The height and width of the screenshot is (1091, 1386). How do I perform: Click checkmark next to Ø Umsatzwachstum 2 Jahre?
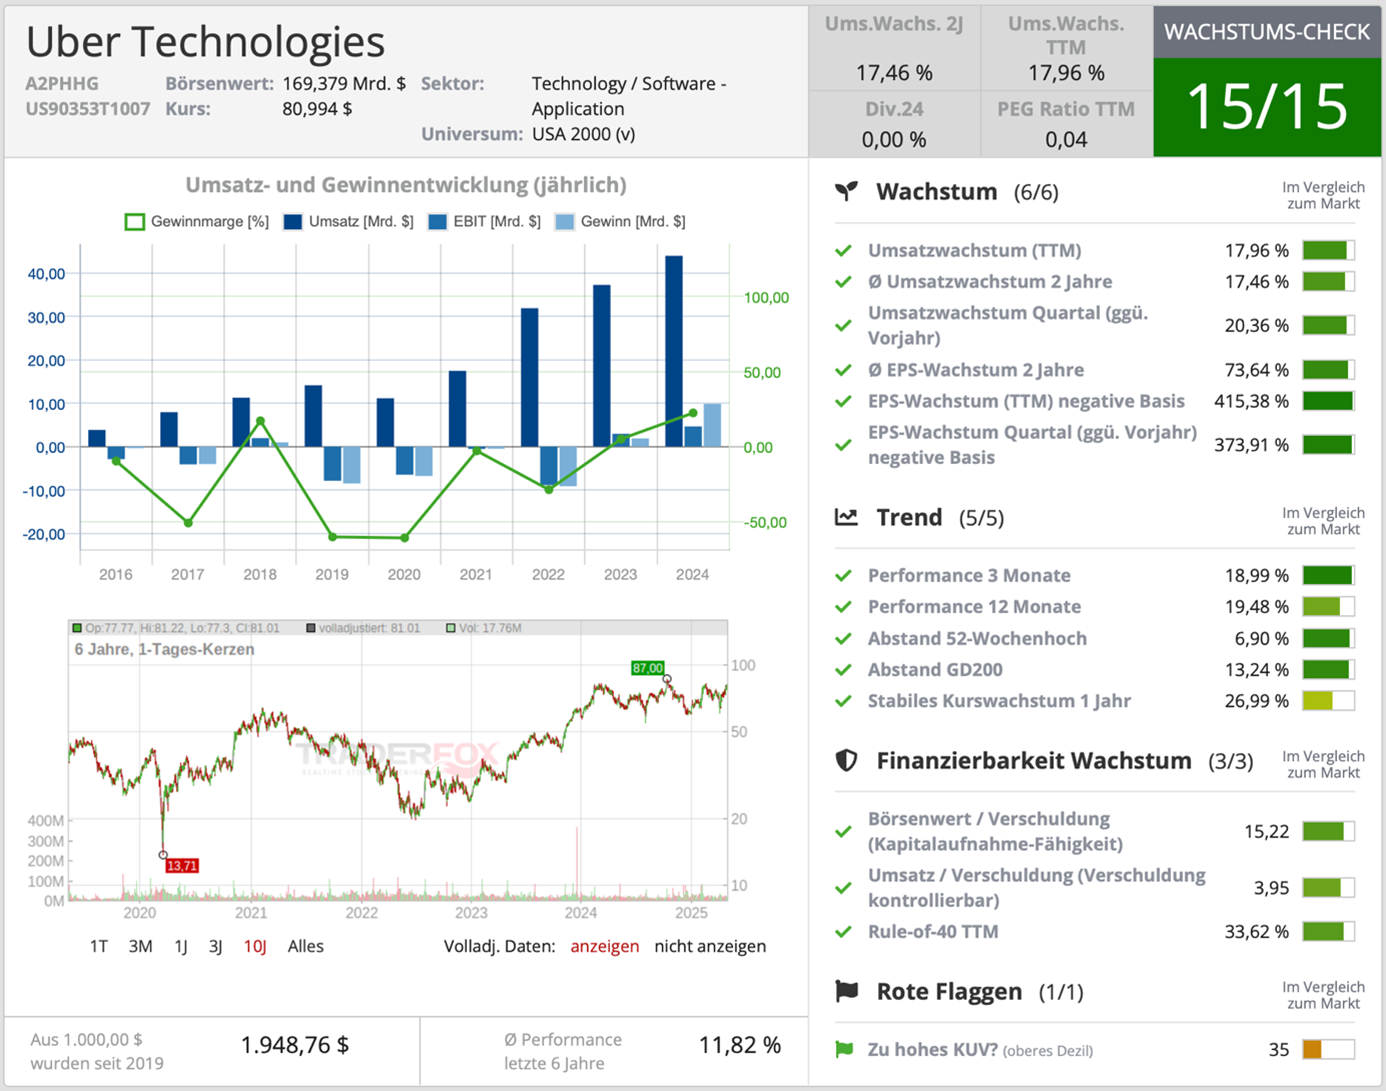(843, 282)
